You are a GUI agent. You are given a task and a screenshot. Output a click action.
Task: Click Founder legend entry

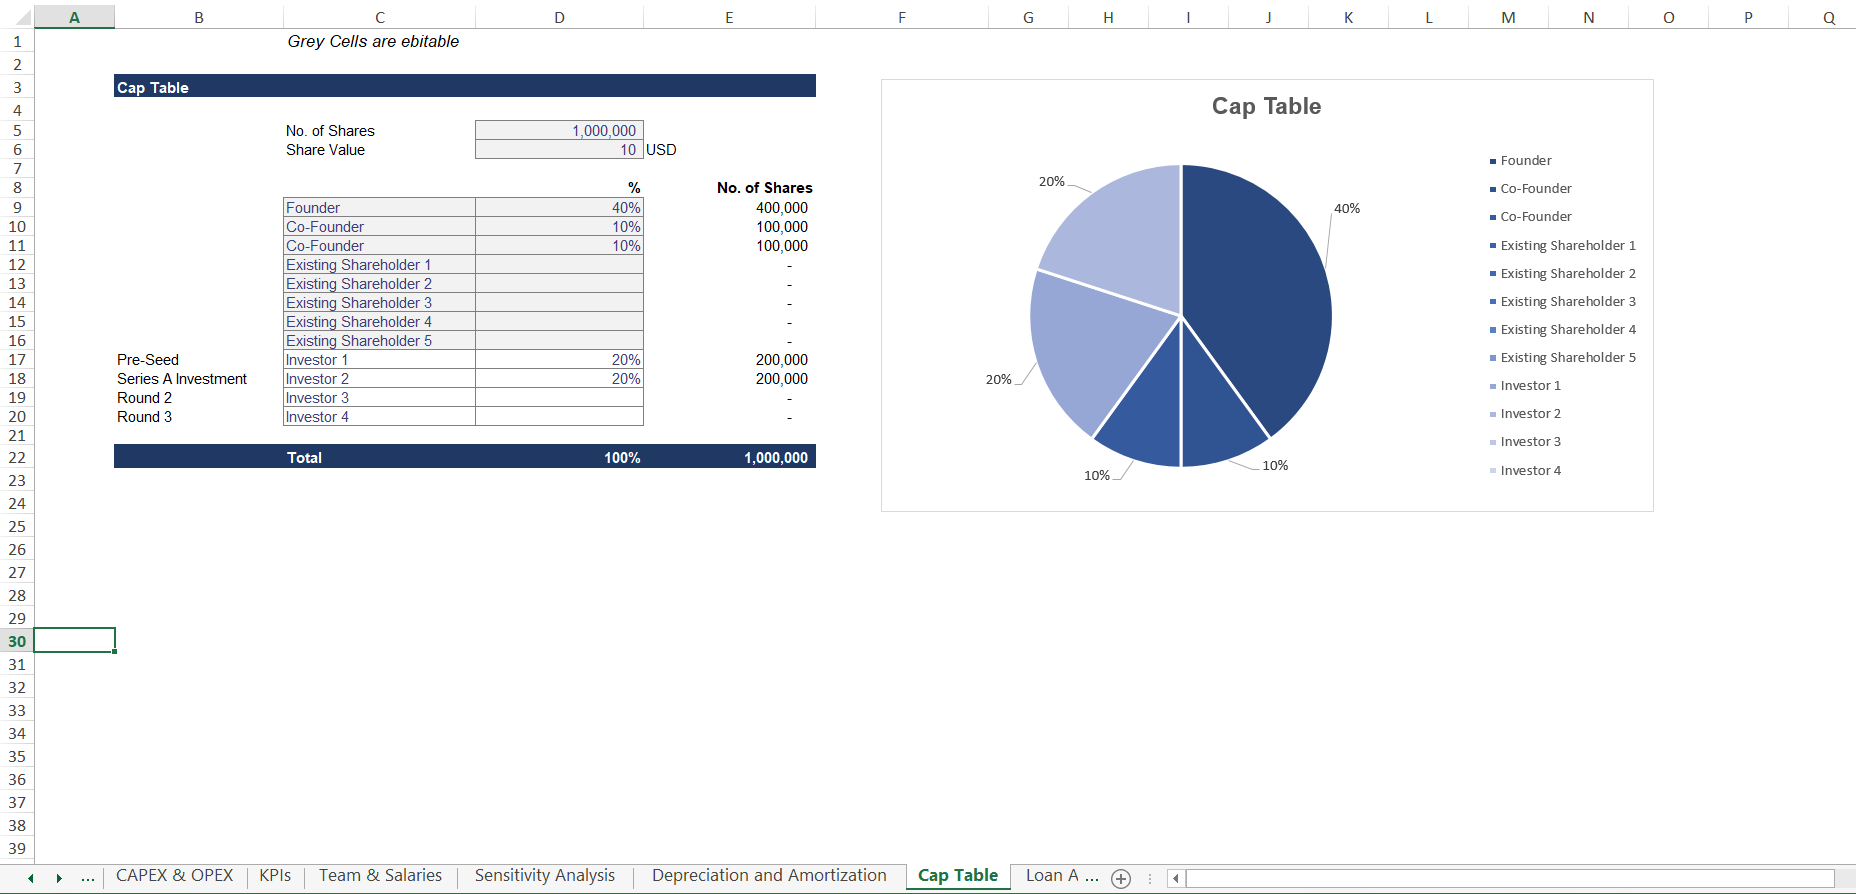tap(1520, 160)
